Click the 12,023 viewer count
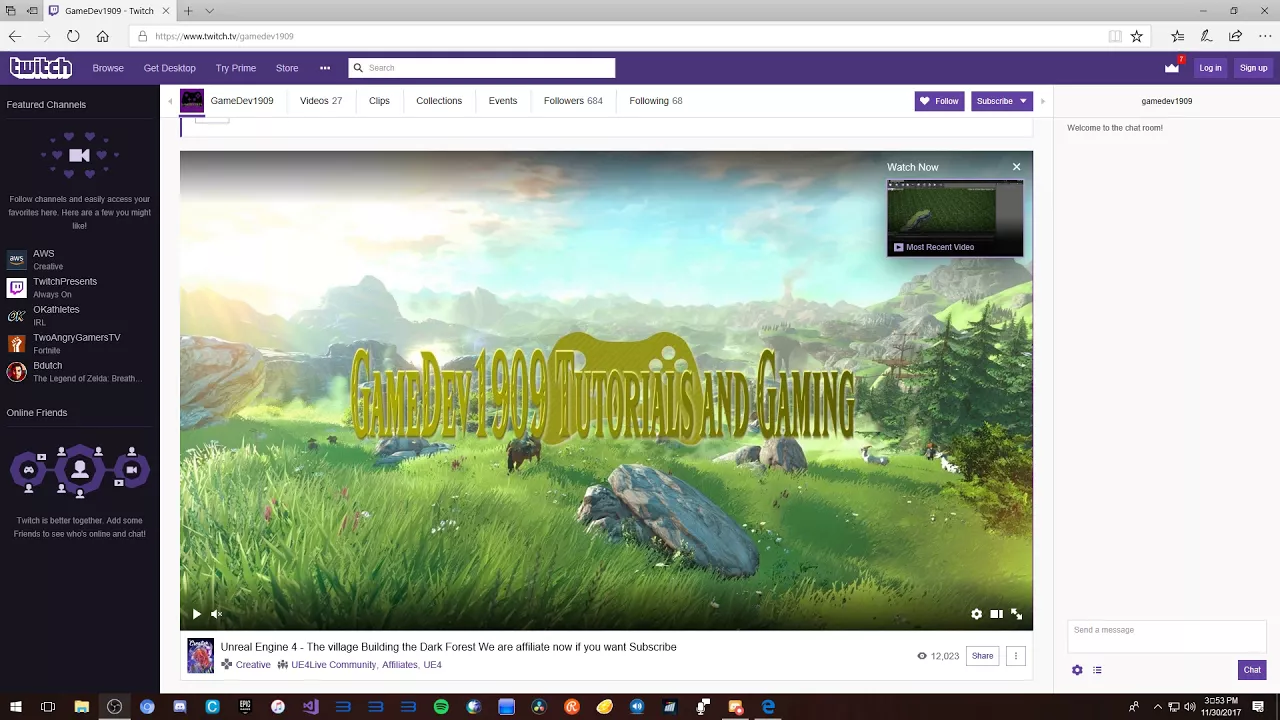 click(x=938, y=656)
